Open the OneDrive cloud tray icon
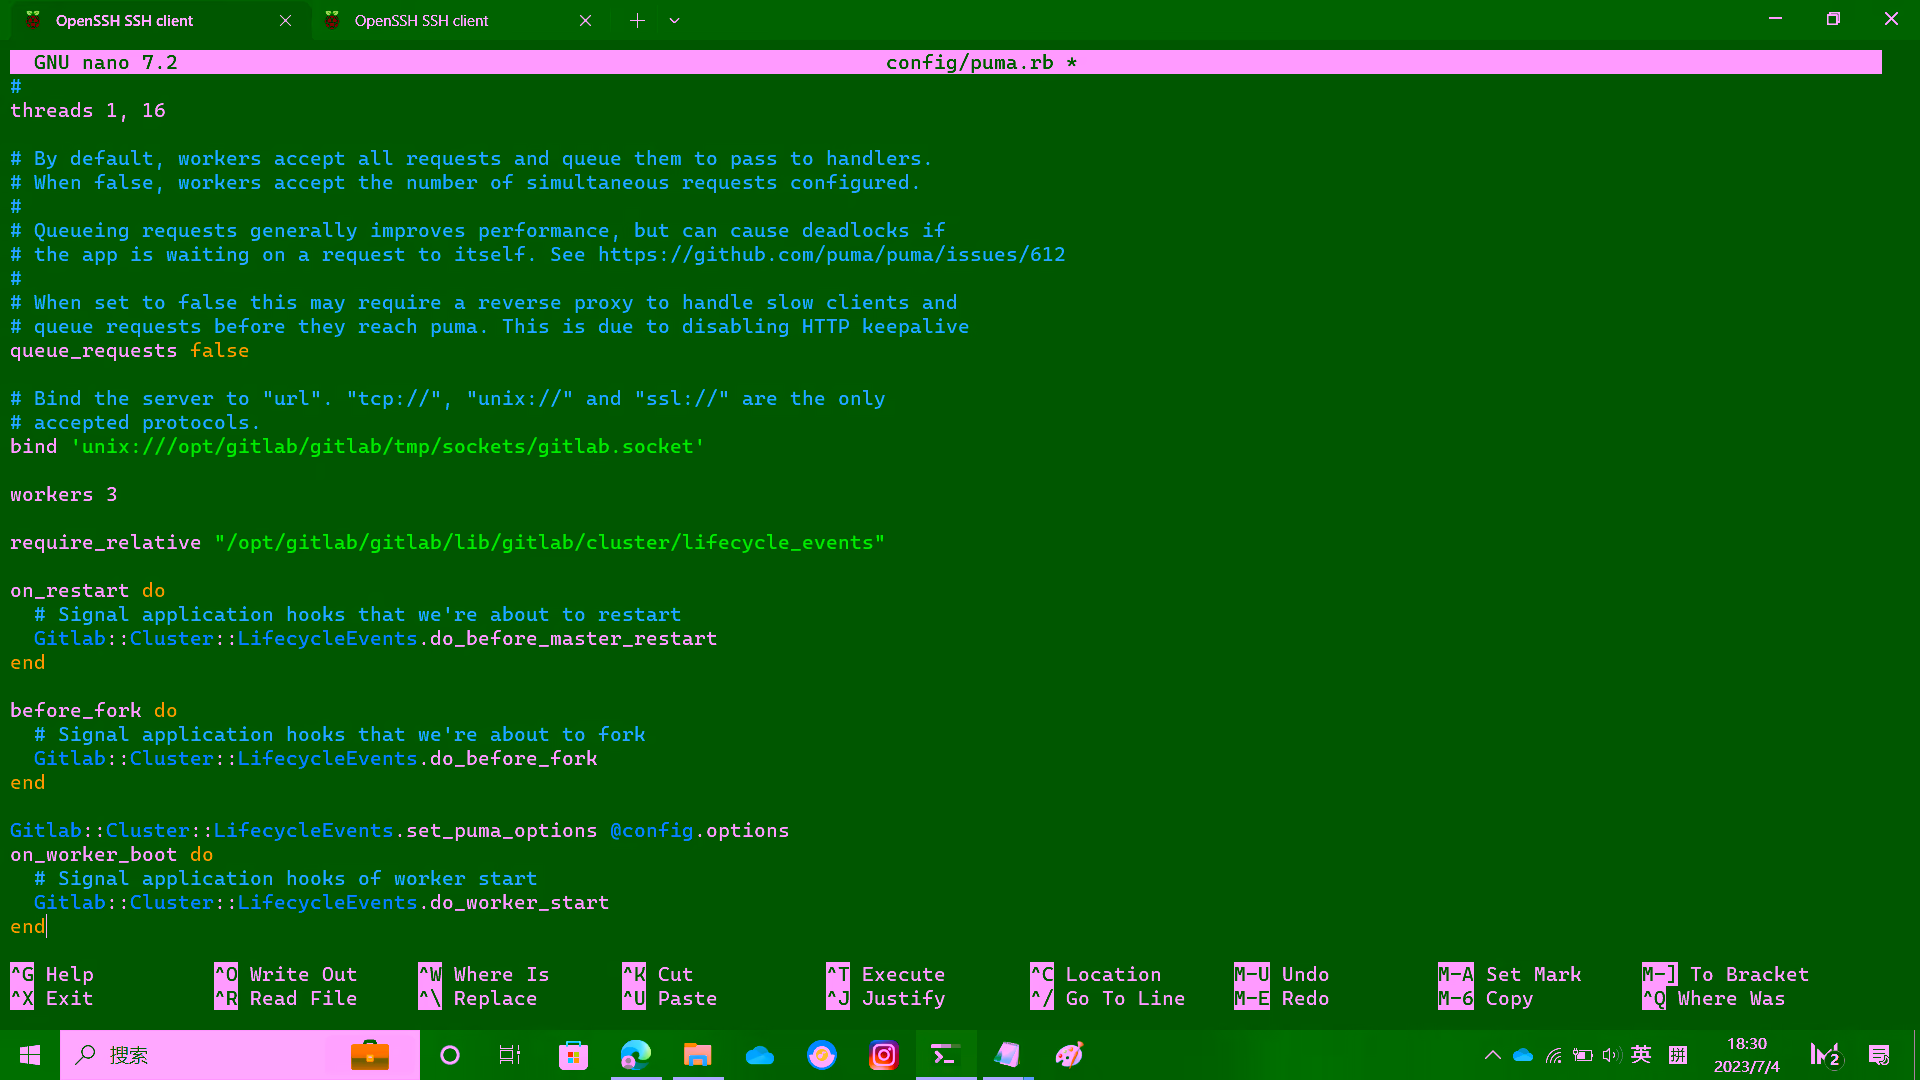The width and height of the screenshot is (1920, 1080). (1523, 1055)
